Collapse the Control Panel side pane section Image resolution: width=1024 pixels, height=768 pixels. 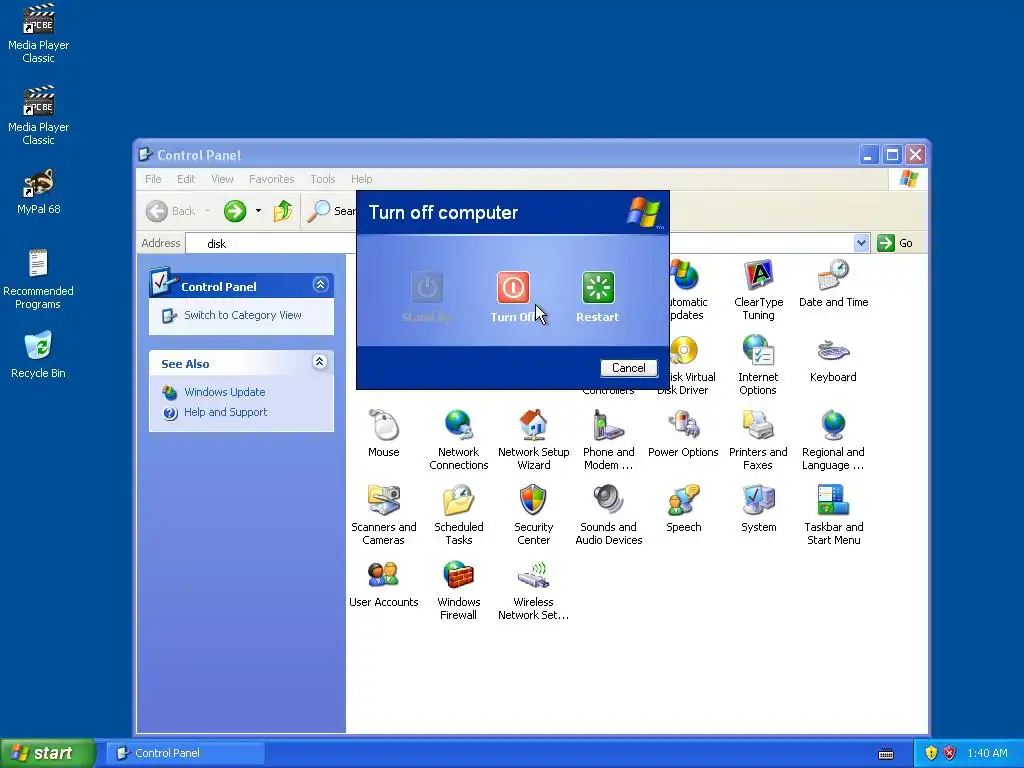(x=320, y=284)
